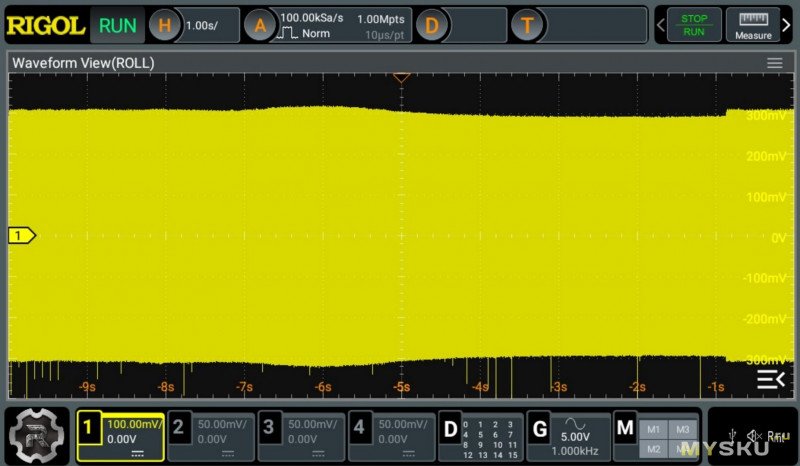Select the yellow channel 1 label
The image size is (800, 466).
click(21, 236)
